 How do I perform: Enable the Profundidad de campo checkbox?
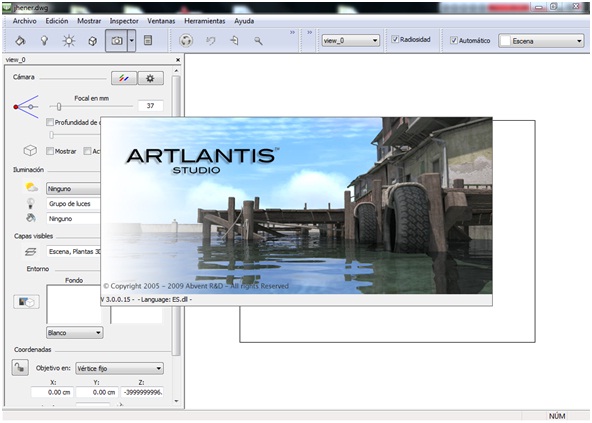(x=49, y=122)
